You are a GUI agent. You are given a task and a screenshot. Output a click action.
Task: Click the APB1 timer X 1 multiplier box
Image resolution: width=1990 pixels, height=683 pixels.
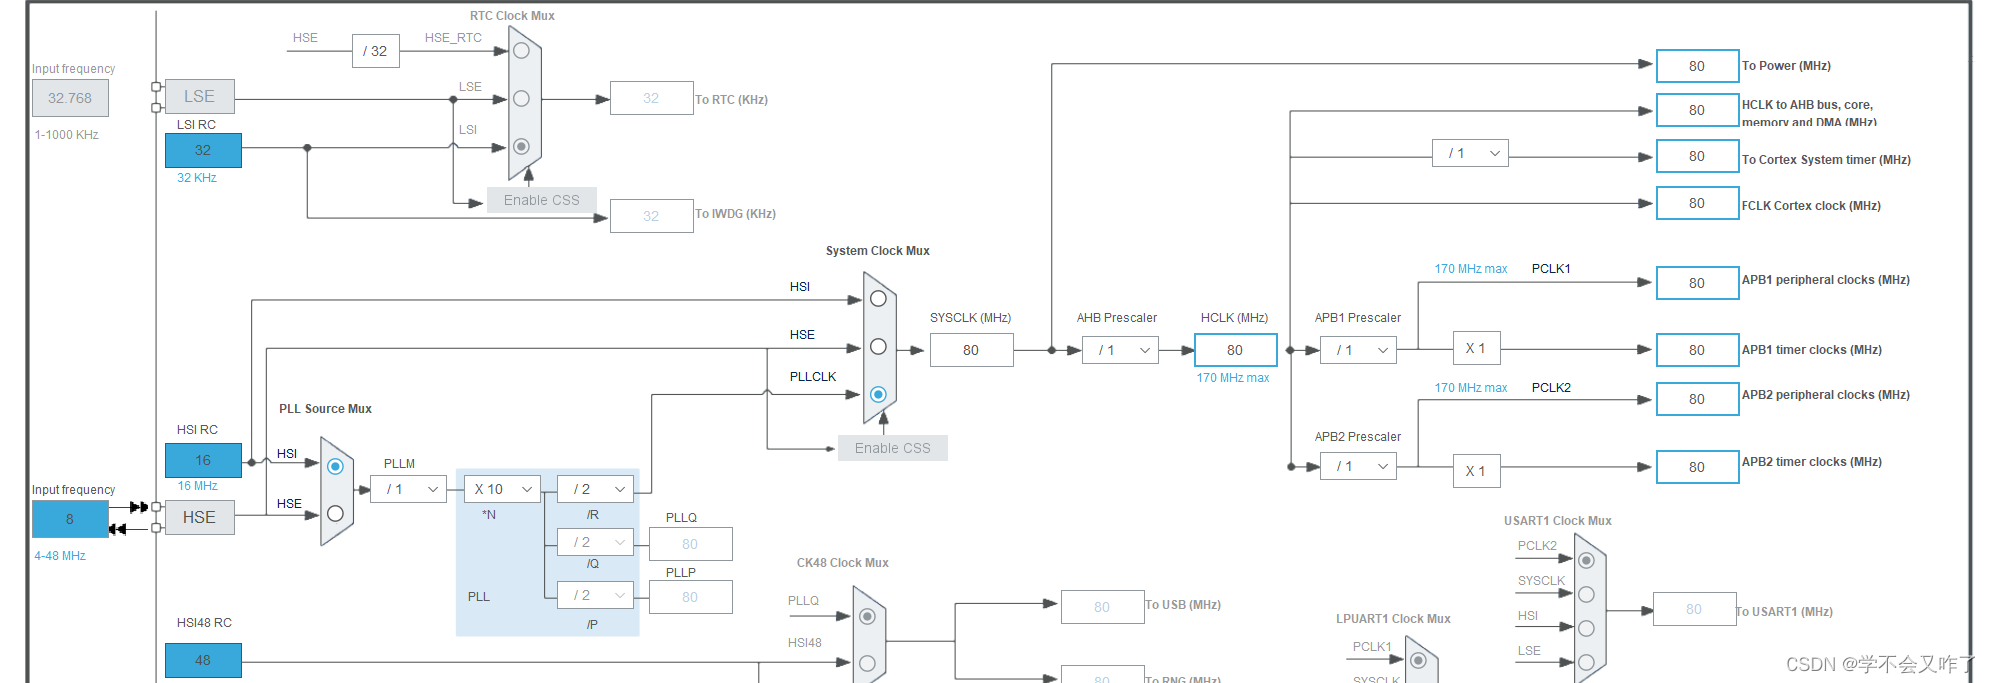1476,348
